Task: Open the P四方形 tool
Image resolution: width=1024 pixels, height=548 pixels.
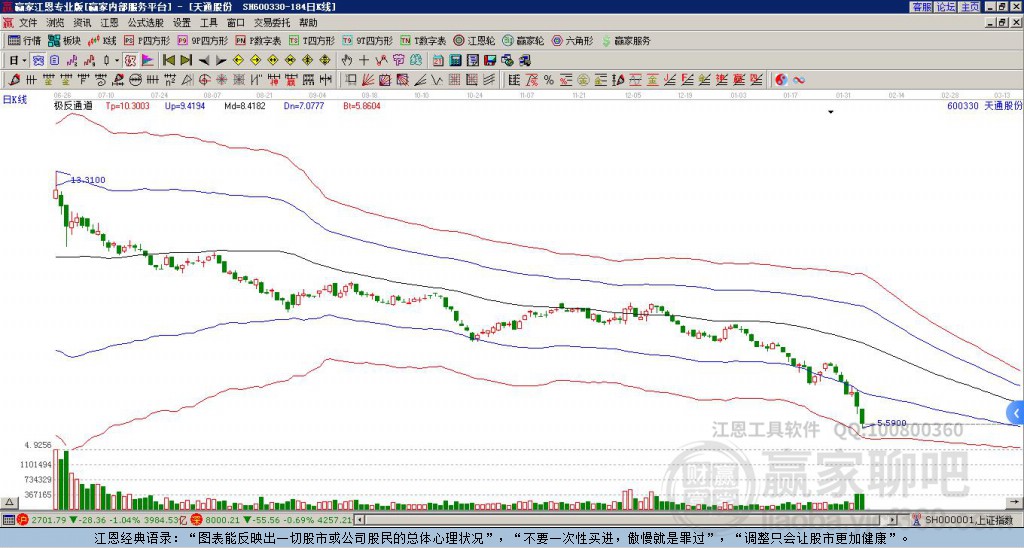Action: pos(147,40)
